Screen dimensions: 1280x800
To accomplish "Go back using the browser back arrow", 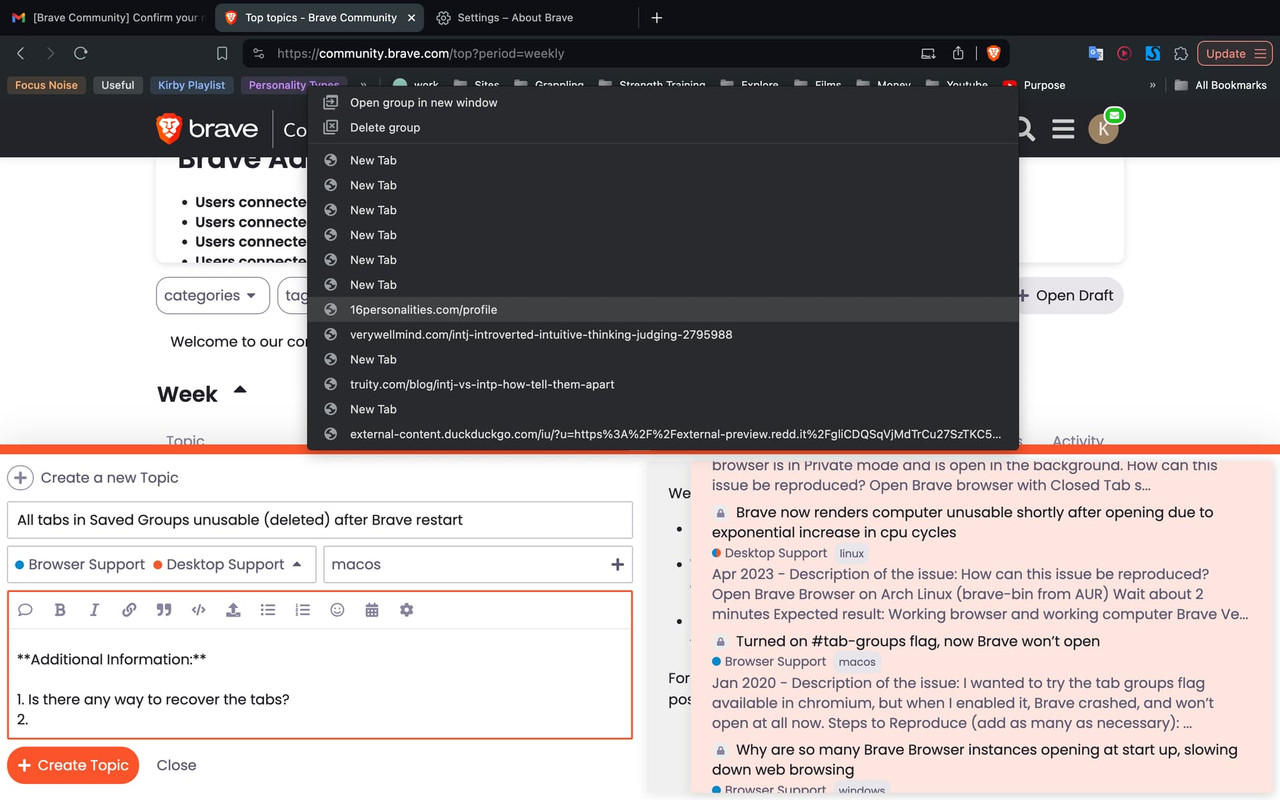I will point(21,53).
